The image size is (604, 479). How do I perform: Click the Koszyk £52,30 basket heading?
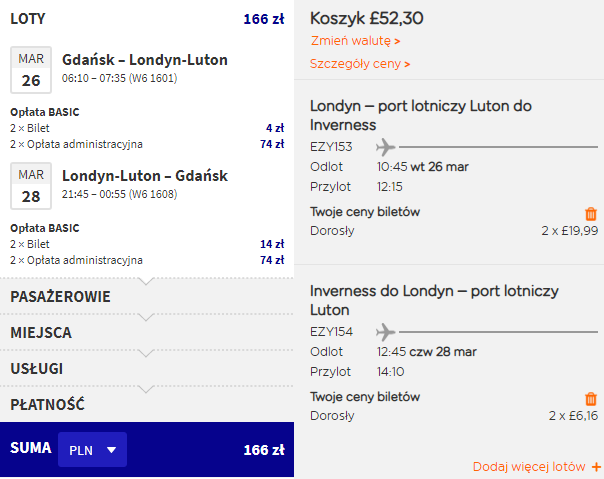pyautogui.click(x=367, y=18)
